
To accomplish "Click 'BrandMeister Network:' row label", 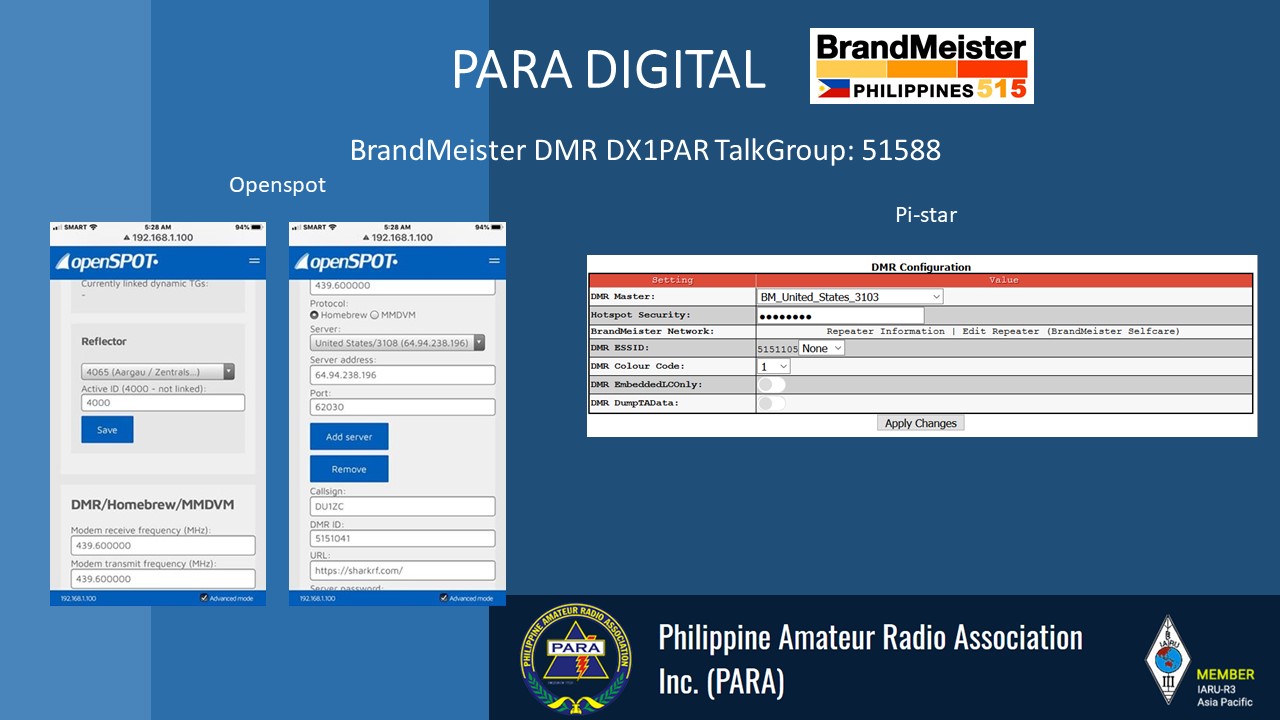I will click(x=653, y=331).
